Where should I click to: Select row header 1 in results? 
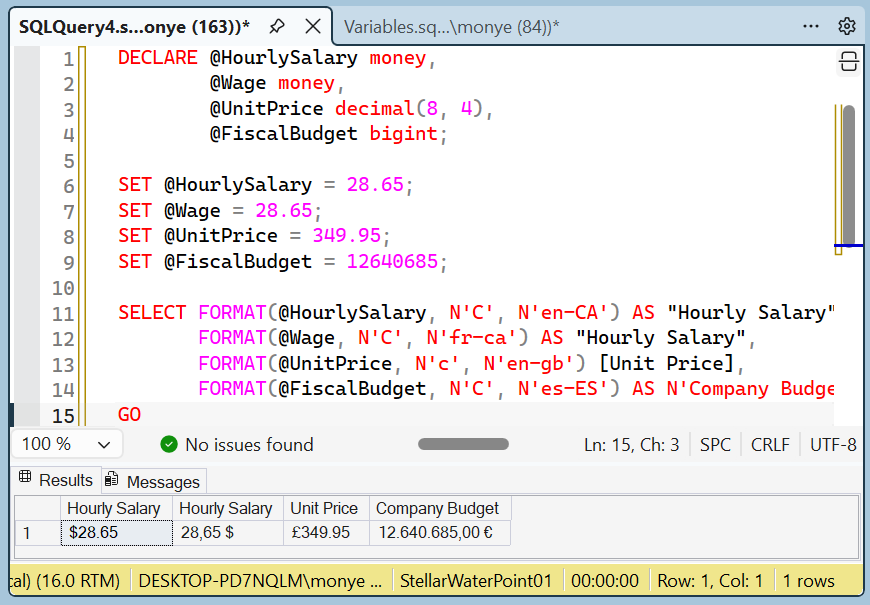click(x=37, y=533)
